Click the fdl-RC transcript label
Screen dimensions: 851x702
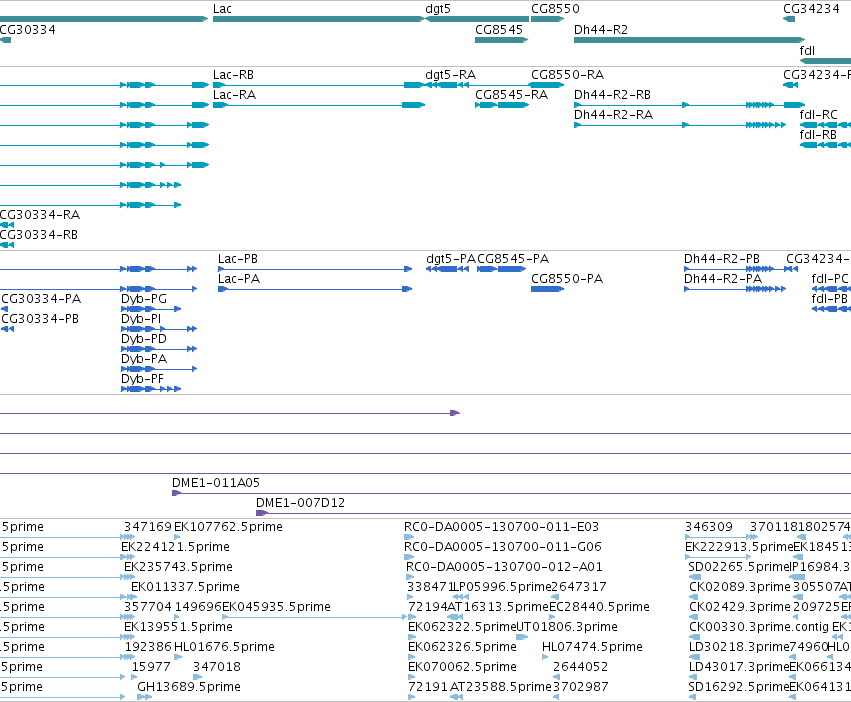[818, 115]
